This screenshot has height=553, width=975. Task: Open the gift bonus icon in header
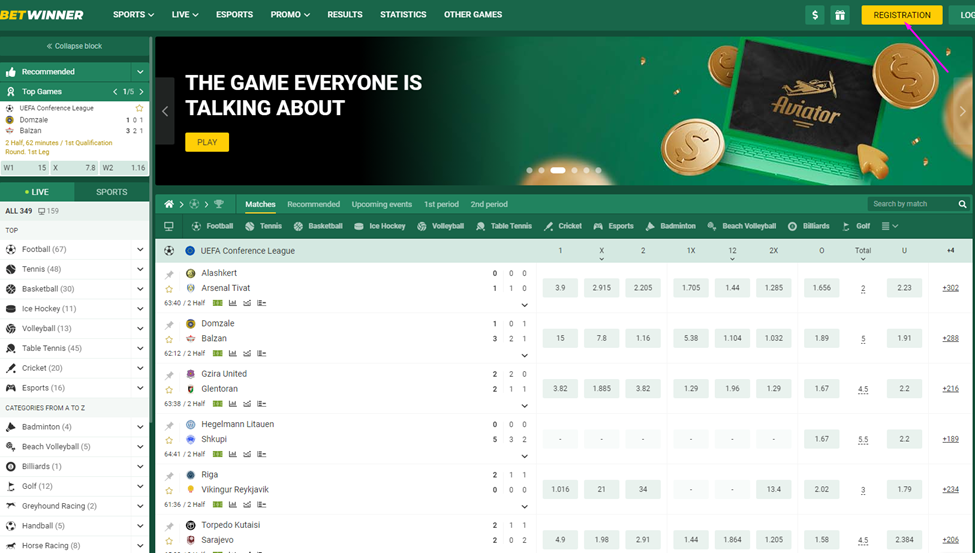point(839,15)
